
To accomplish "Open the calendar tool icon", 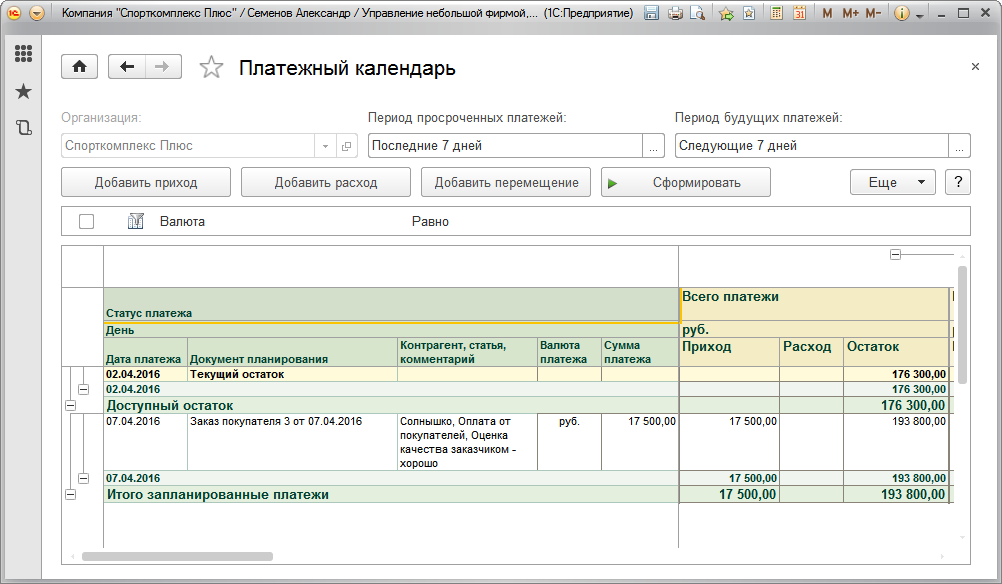I will pyautogui.click(x=799, y=14).
